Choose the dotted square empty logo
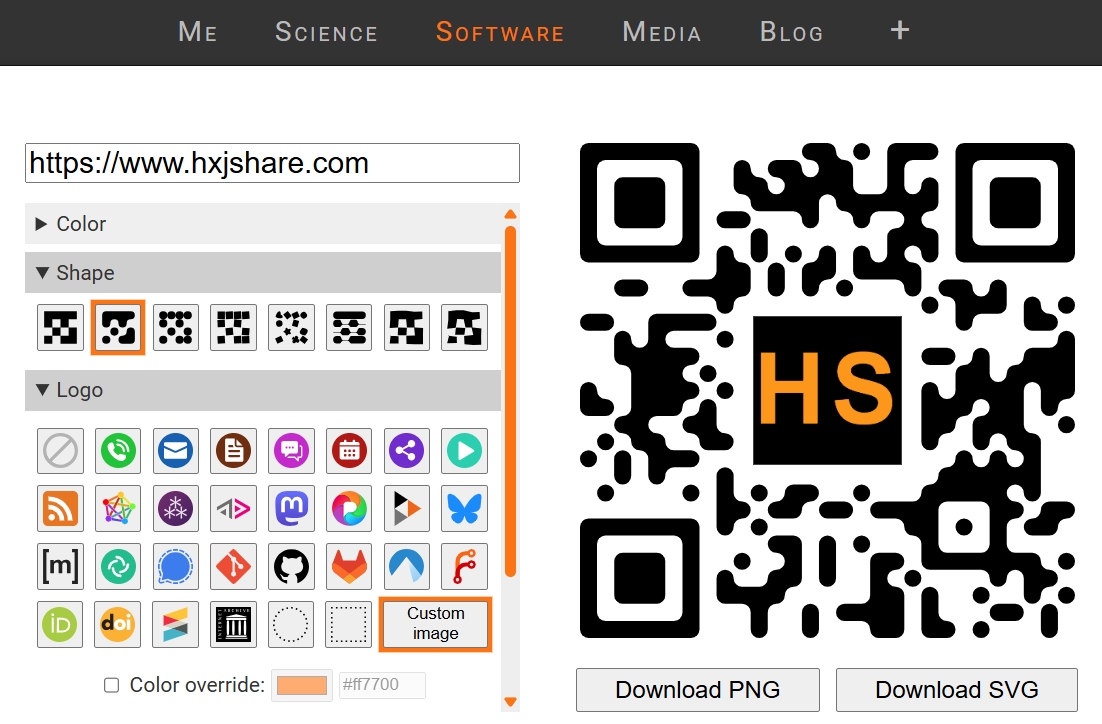The image size is (1102, 724). pyautogui.click(x=349, y=624)
